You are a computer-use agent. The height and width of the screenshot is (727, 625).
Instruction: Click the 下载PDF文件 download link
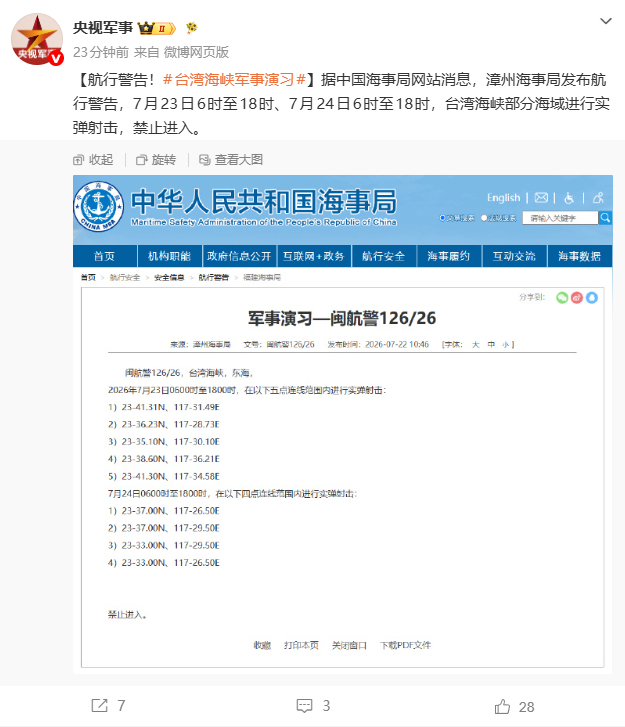406,645
